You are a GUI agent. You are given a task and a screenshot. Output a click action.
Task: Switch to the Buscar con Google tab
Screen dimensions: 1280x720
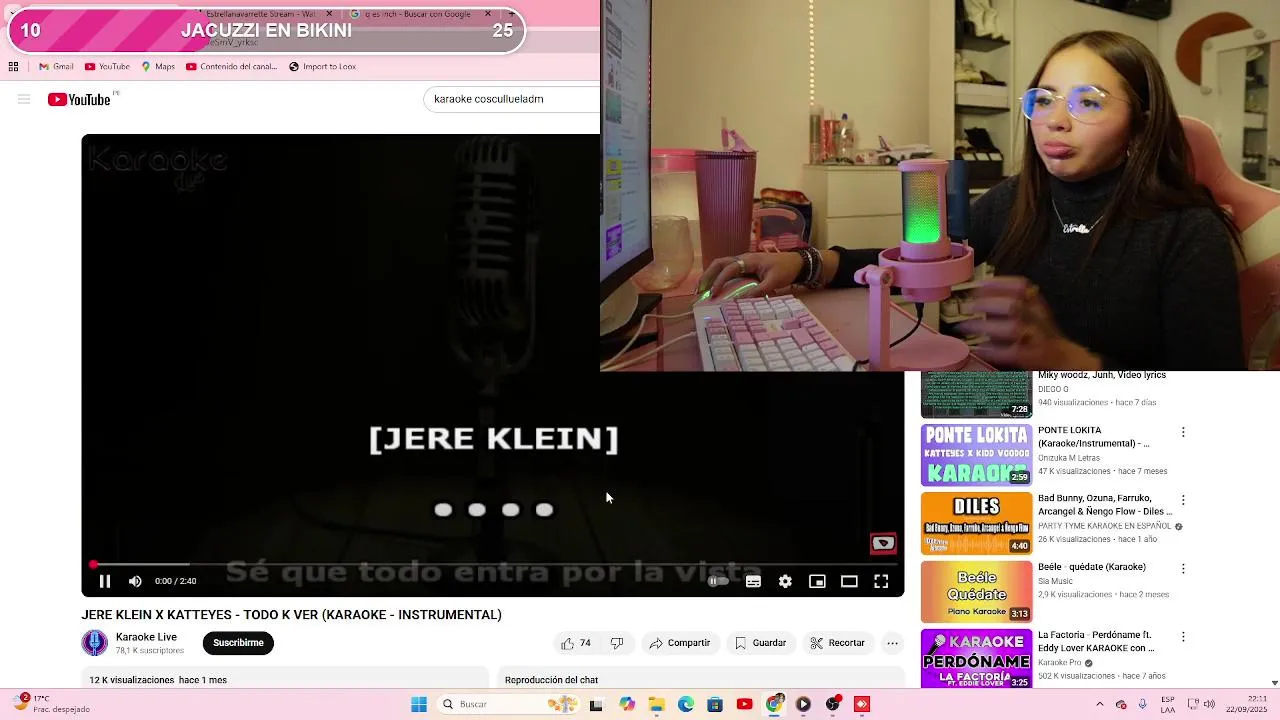[418, 14]
